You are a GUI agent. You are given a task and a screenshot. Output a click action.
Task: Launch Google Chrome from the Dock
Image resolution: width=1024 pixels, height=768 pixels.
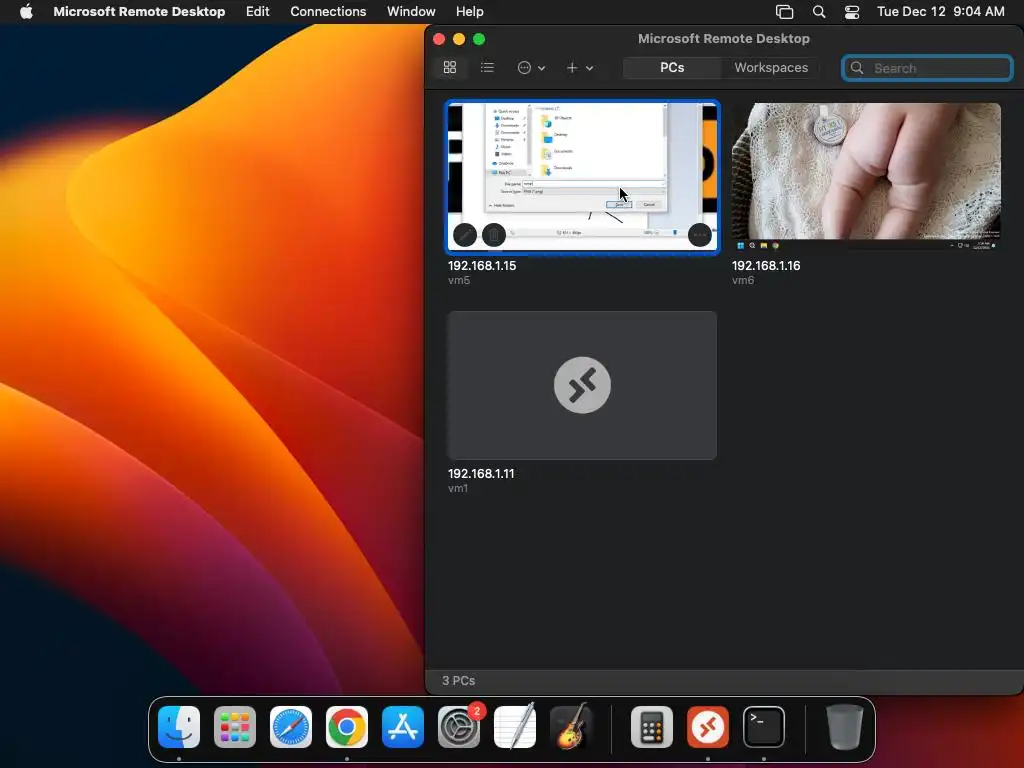(347, 727)
